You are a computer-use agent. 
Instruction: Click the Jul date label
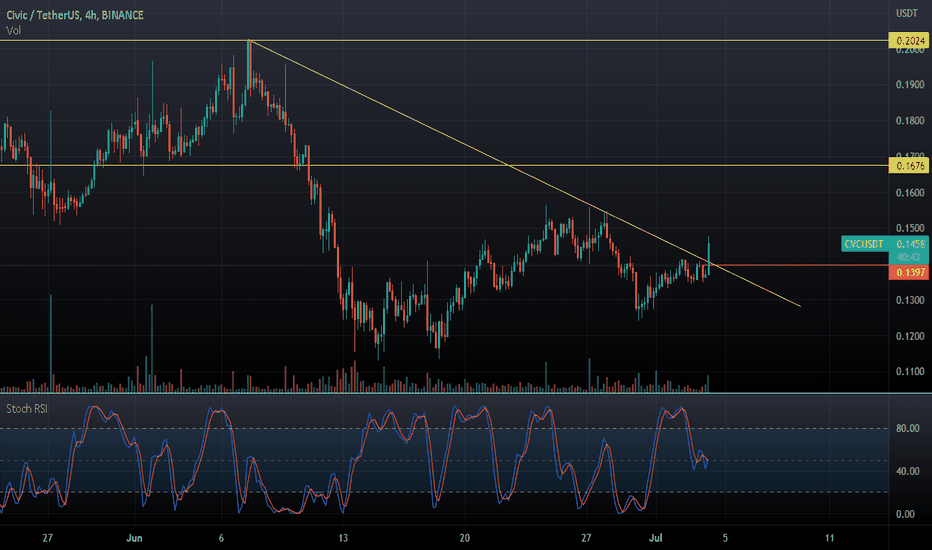pyautogui.click(x=656, y=538)
